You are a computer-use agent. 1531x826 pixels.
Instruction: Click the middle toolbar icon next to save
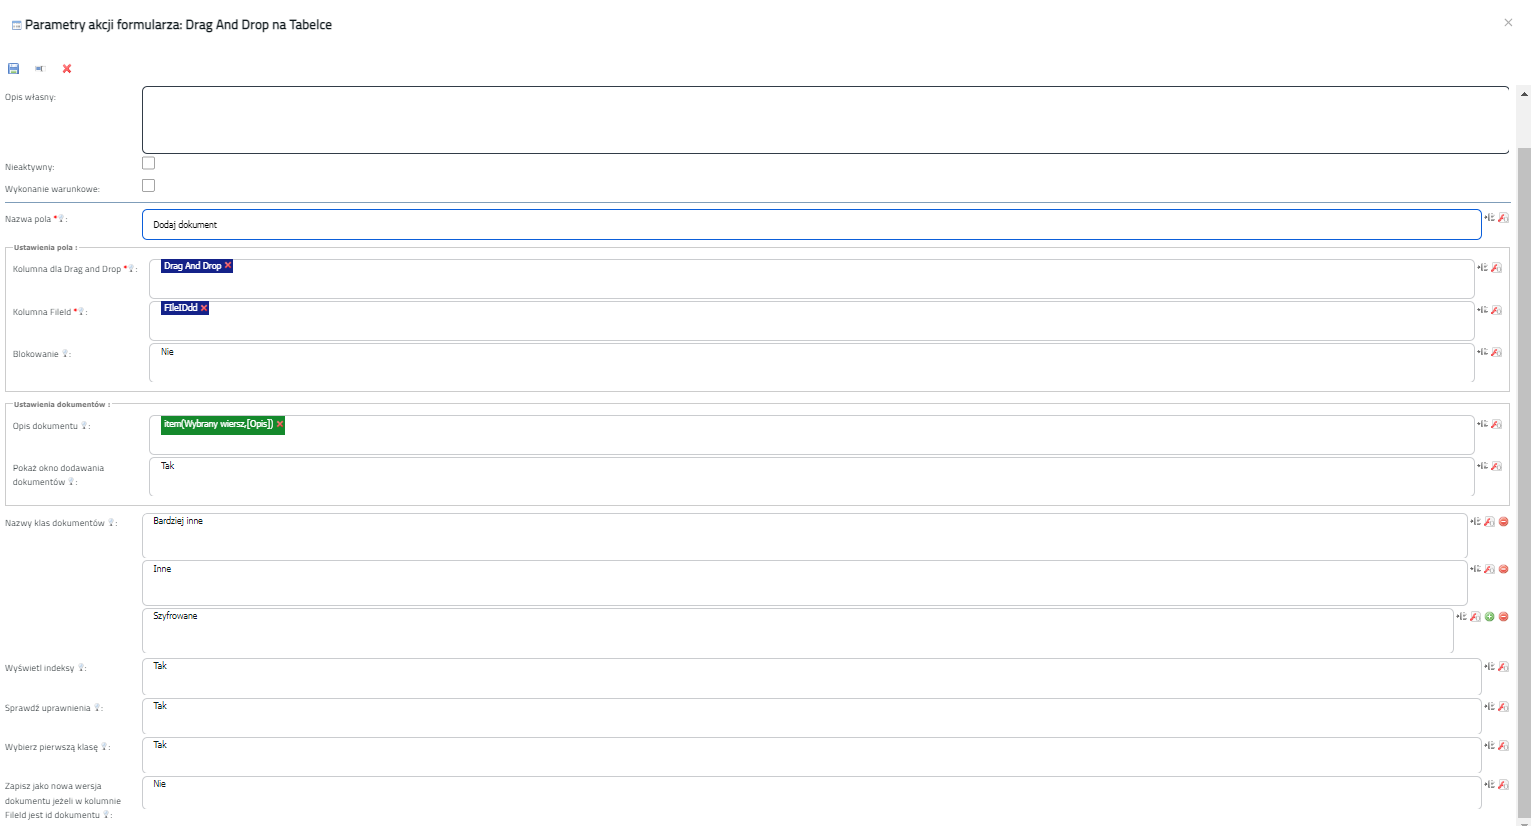41,69
